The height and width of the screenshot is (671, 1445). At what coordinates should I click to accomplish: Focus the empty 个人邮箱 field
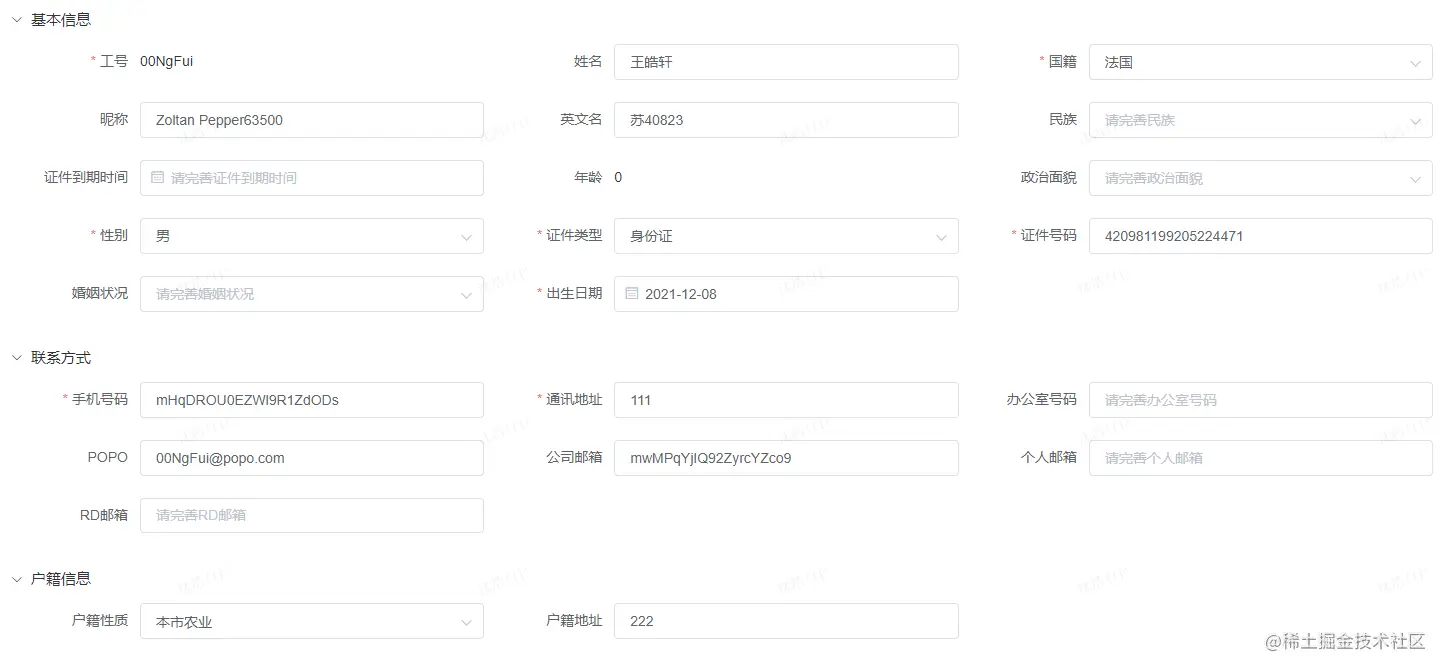click(x=1260, y=458)
